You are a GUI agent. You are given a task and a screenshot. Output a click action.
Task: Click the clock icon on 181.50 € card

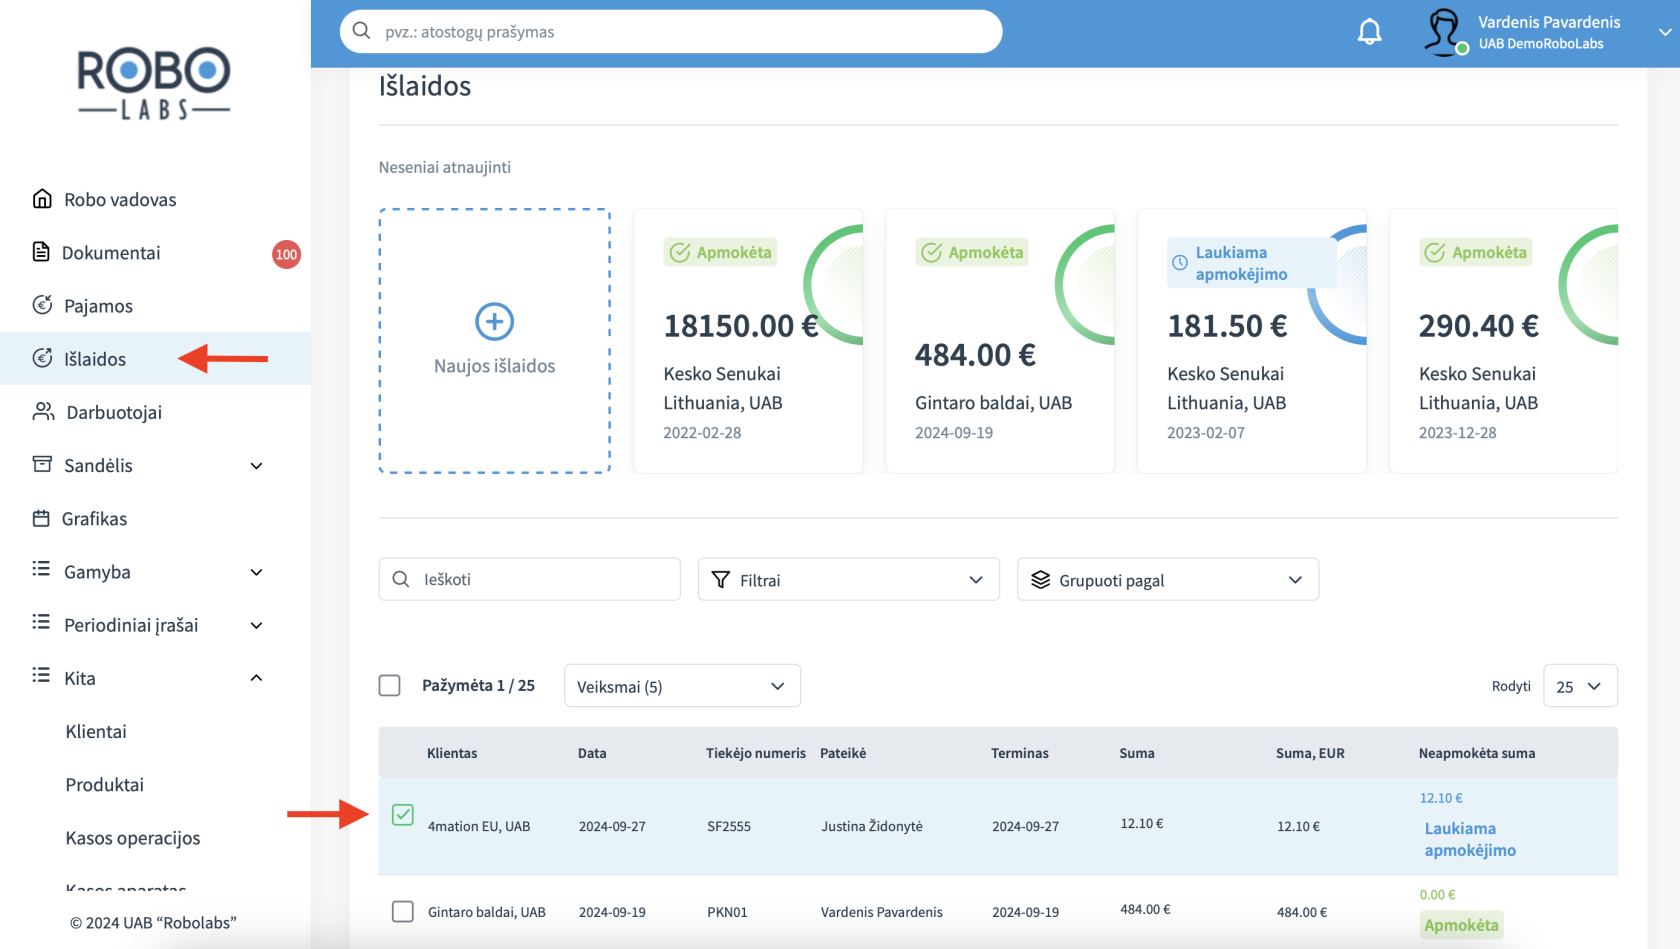pyautogui.click(x=1180, y=263)
